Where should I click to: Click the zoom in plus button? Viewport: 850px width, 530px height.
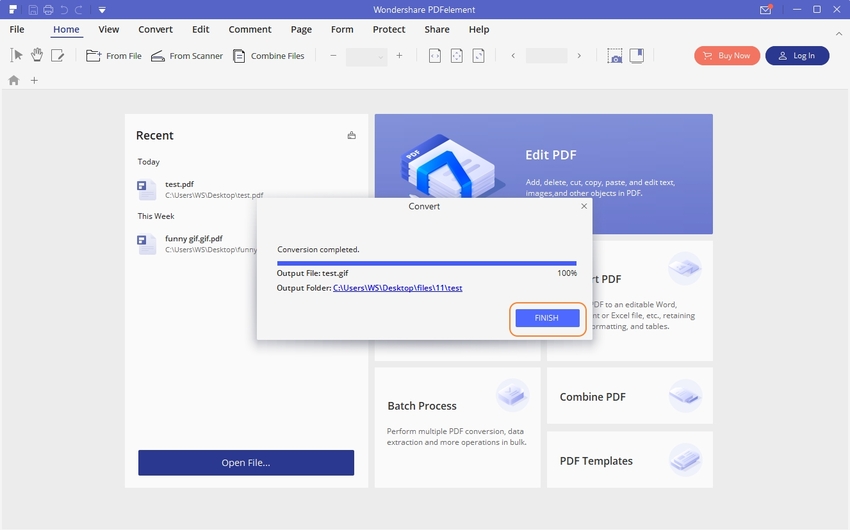(400, 55)
